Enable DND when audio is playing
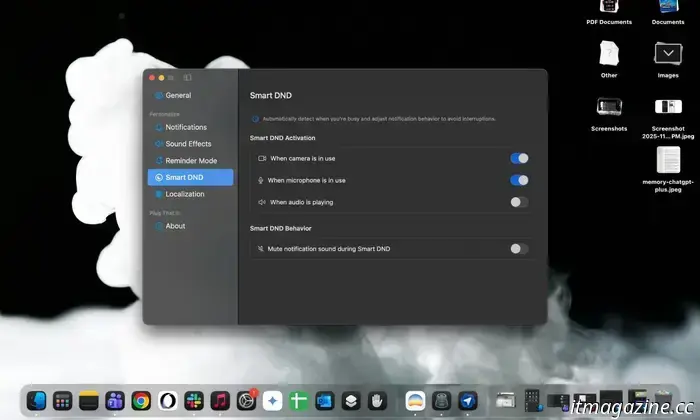This screenshot has width=700, height=420. tap(519, 202)
